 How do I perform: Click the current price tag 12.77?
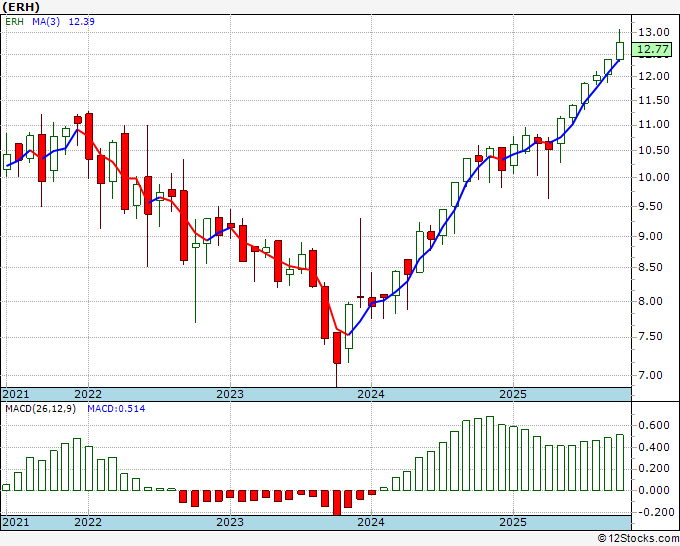[x=652, y=49]
